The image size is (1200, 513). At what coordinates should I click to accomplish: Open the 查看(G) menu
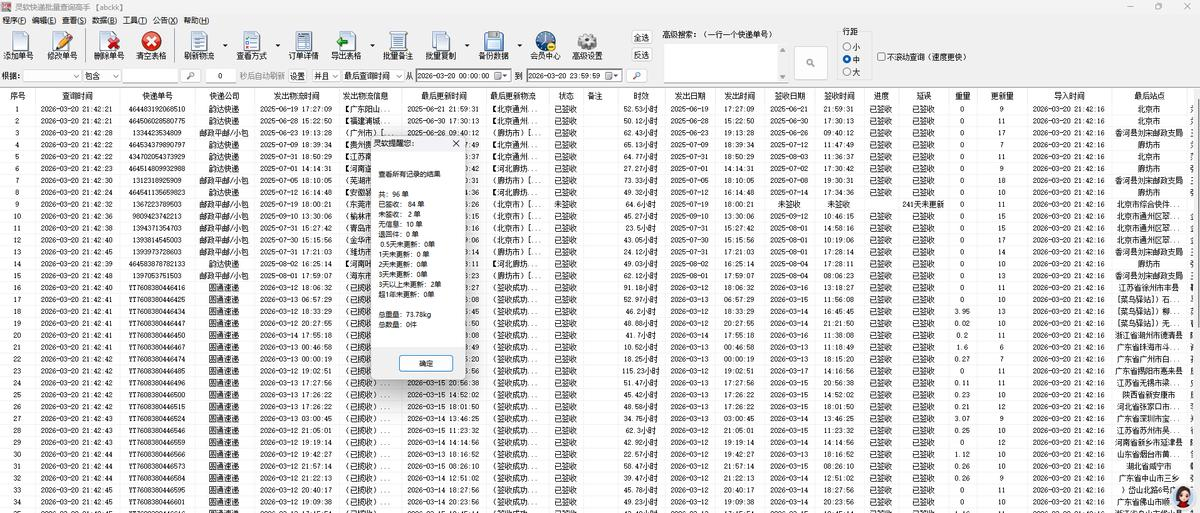pyautogui.click(x=74, y=20)
